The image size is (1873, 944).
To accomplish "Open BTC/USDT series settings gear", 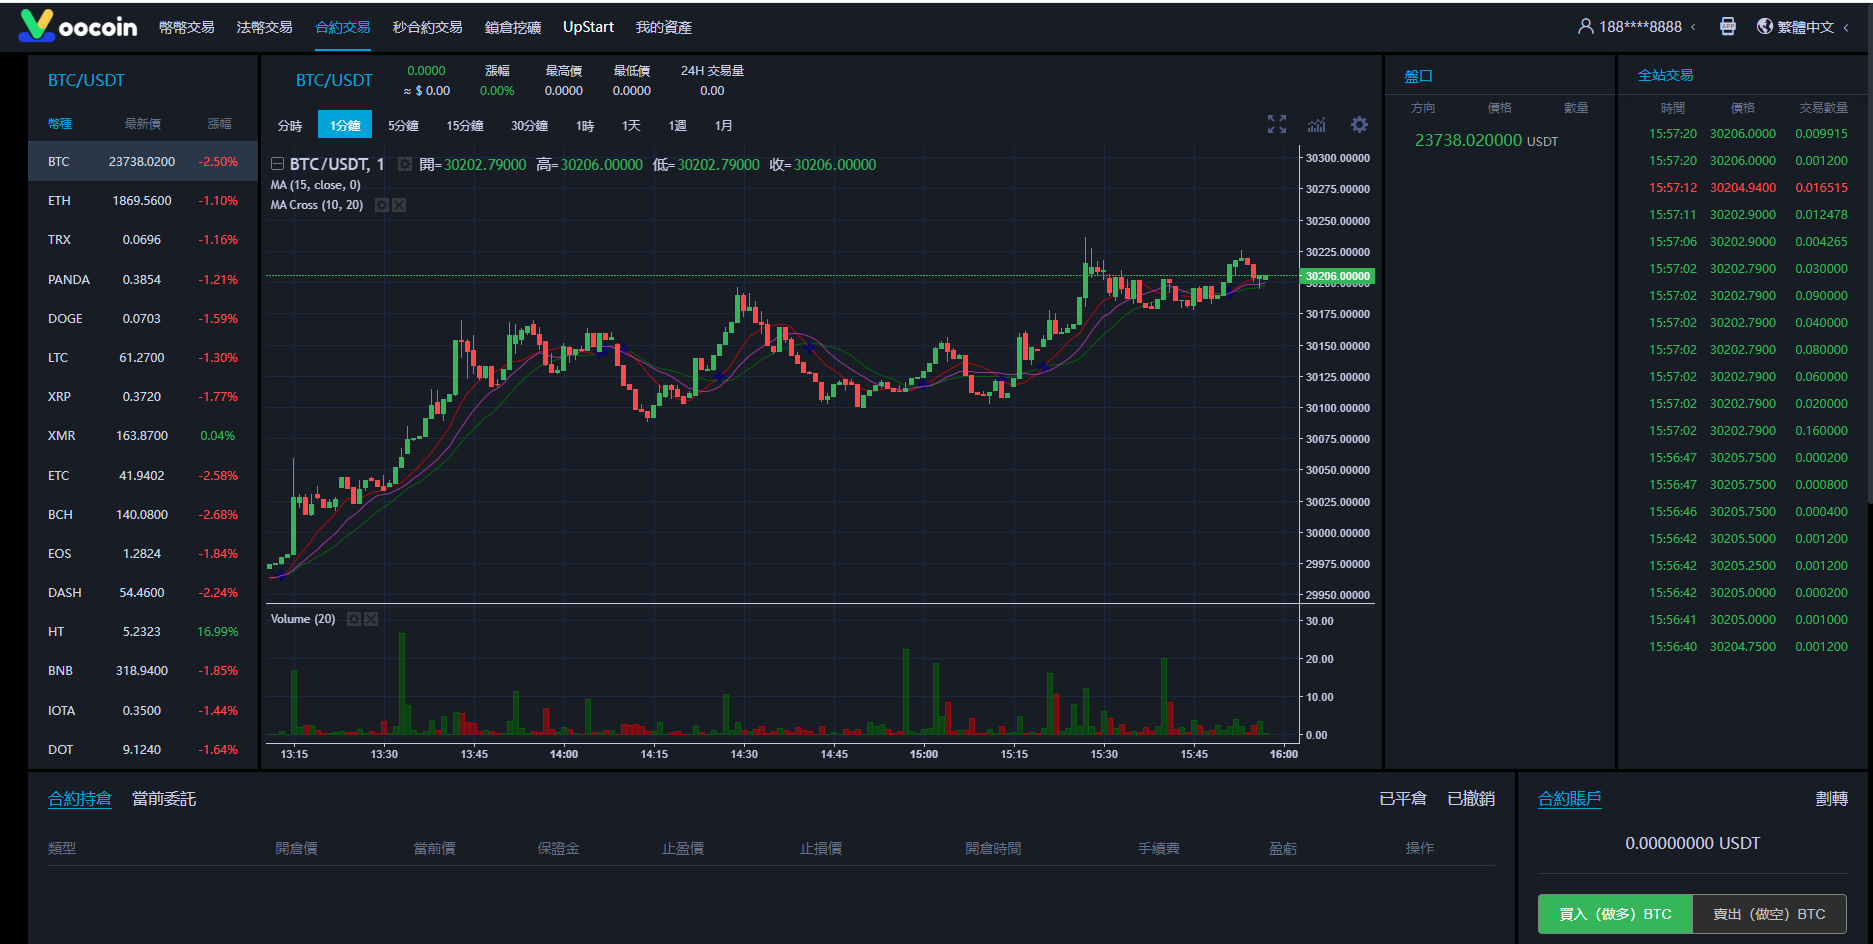I will (x=405, y=165).
